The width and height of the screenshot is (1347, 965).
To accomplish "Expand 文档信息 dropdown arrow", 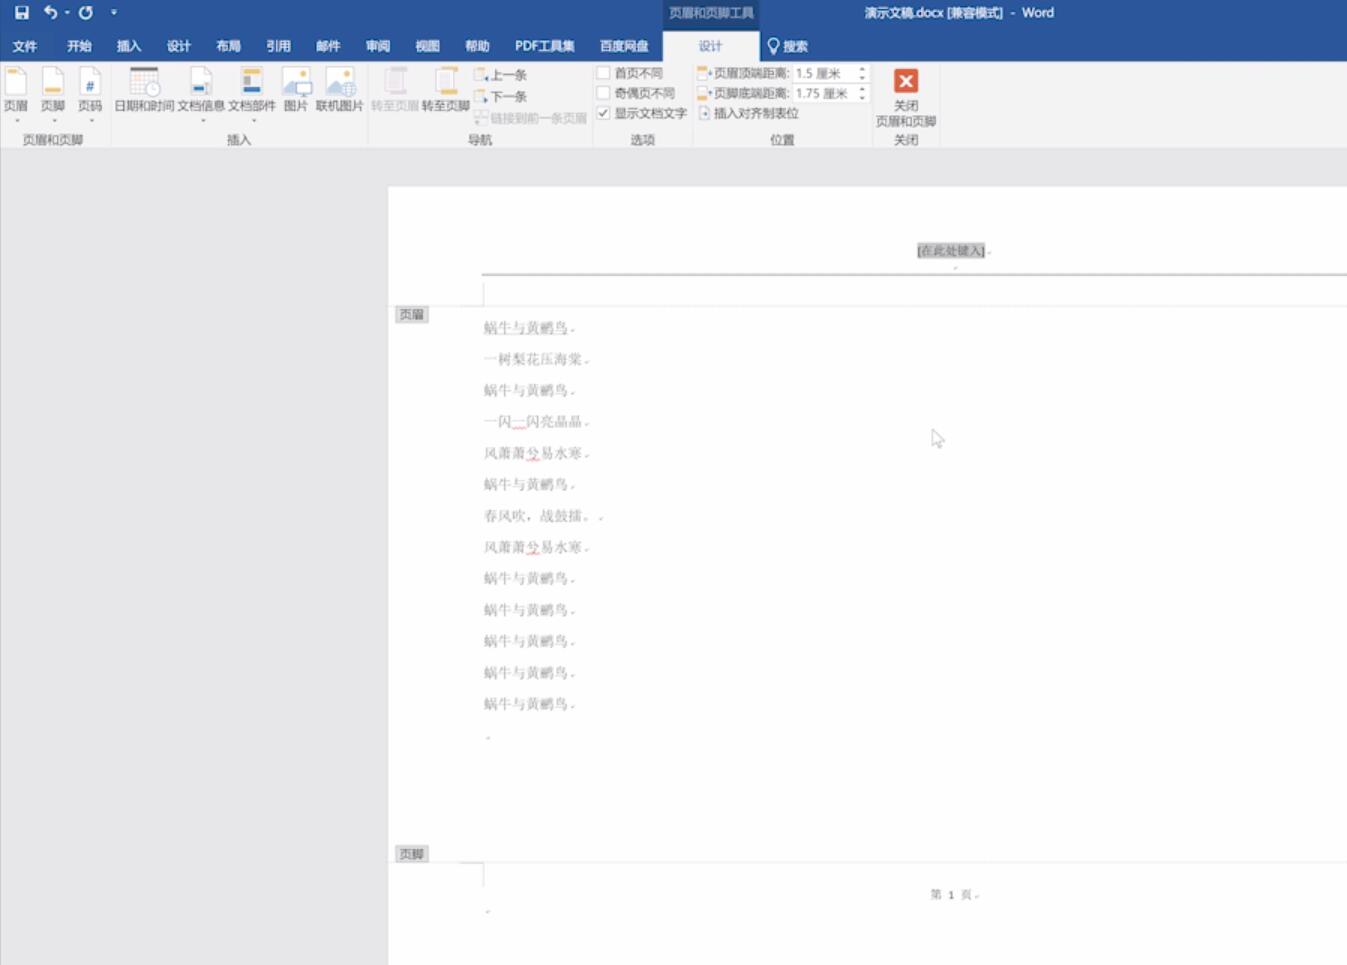I will (201, 121).
